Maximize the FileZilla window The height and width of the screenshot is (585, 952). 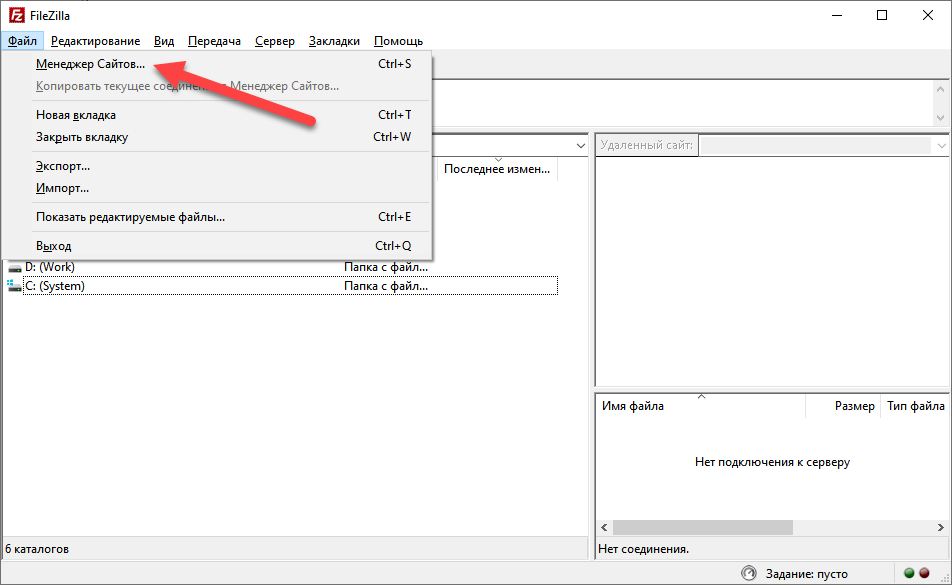(x=882, y=15)
